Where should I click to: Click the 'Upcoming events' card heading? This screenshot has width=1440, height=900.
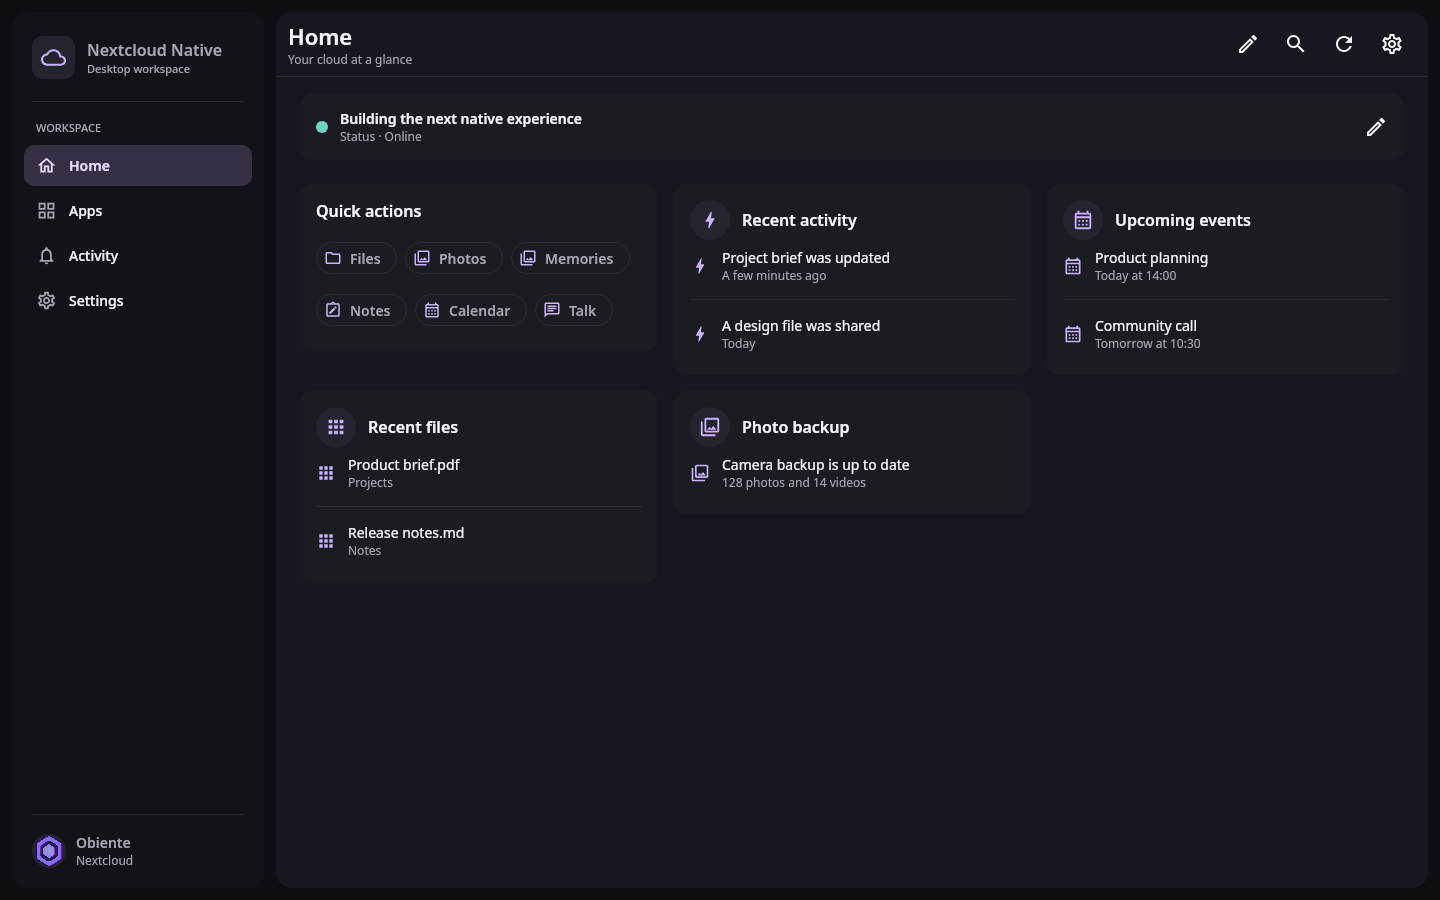point(1182,220)
